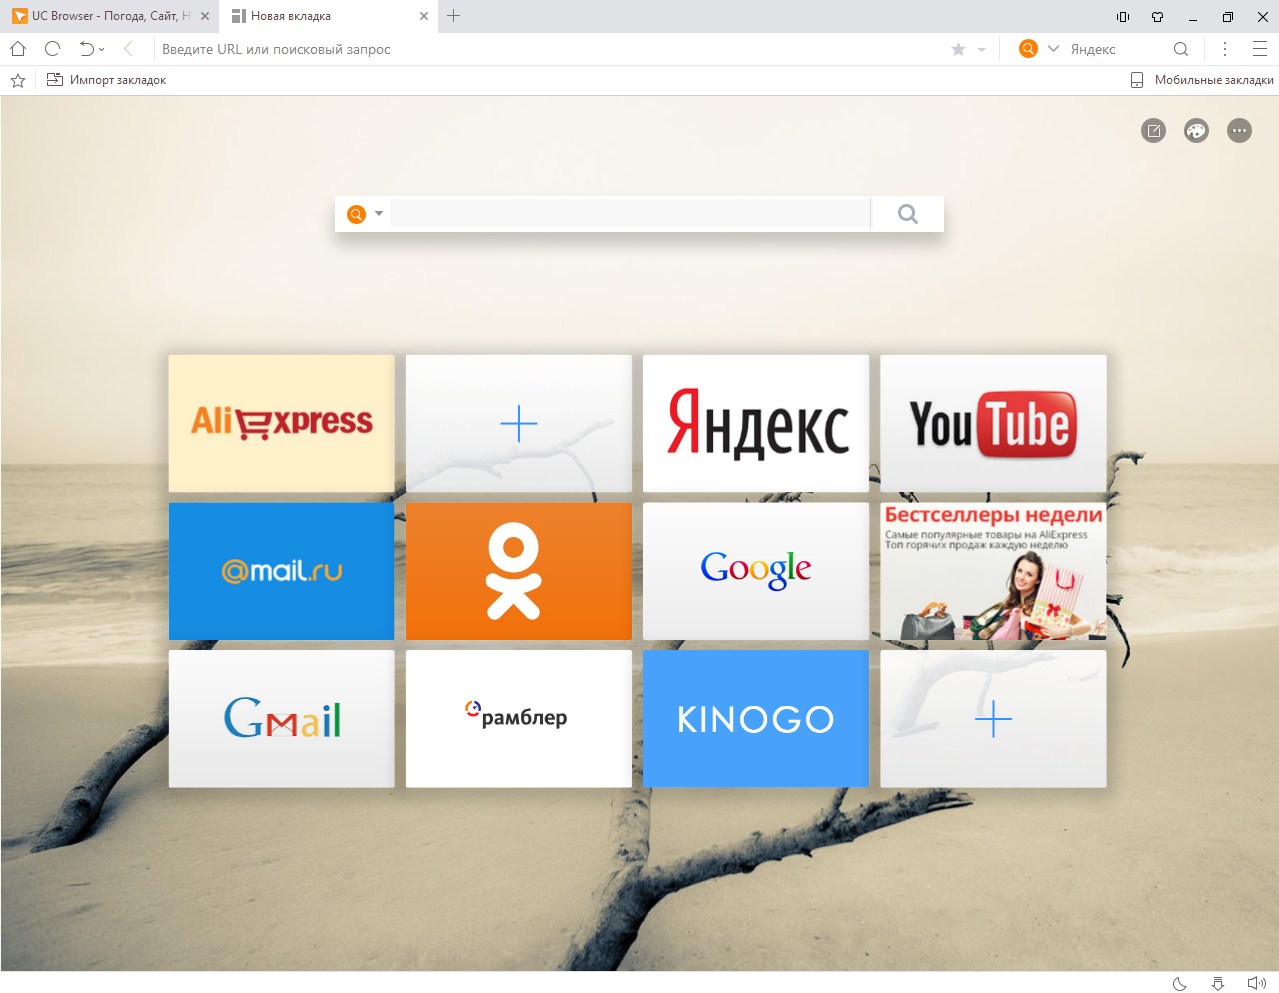Open the round three-dots more options button

pyautogui.click(x=1239, y=131)
